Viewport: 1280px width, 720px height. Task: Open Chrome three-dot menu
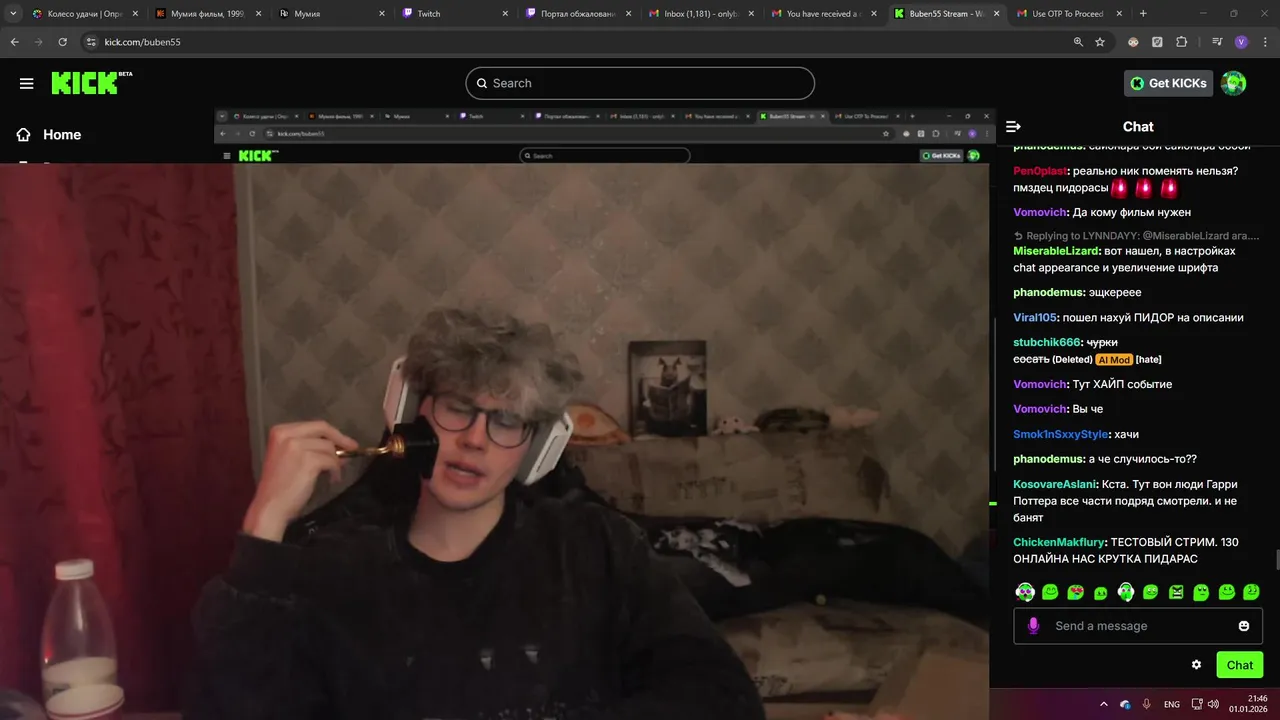(1265, 42)
